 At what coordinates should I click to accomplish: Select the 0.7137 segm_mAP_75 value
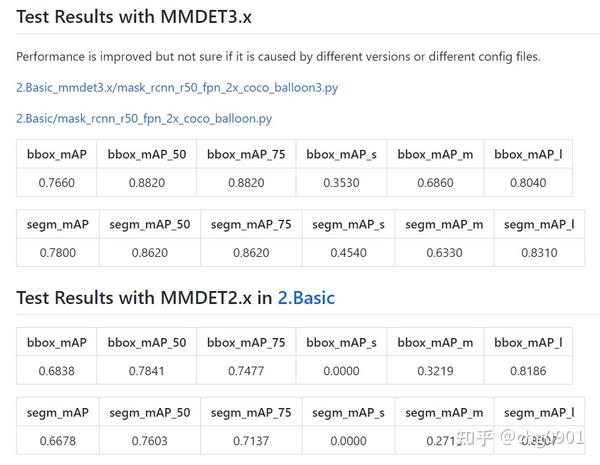tap(251, 441)
